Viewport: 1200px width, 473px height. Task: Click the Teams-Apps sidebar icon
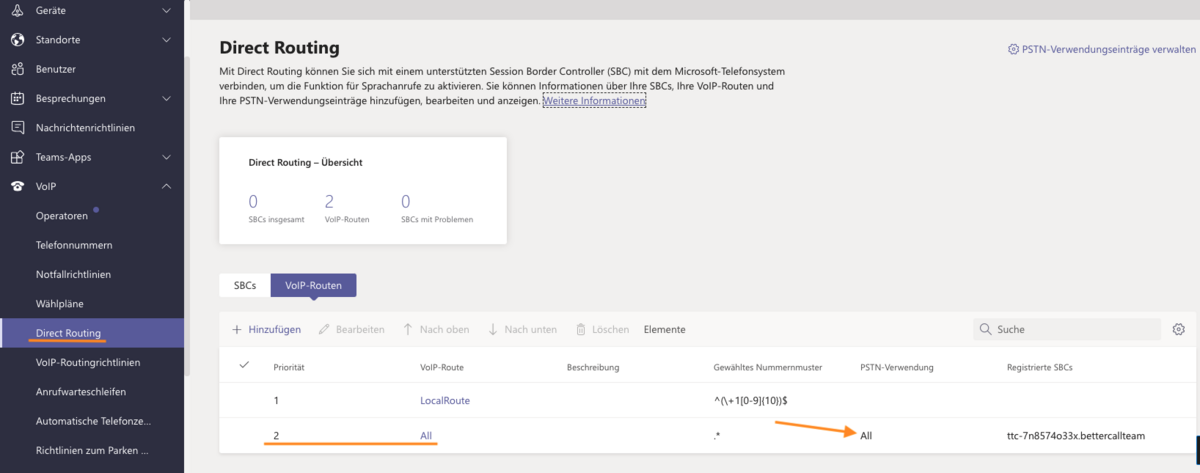click(17, 157)
